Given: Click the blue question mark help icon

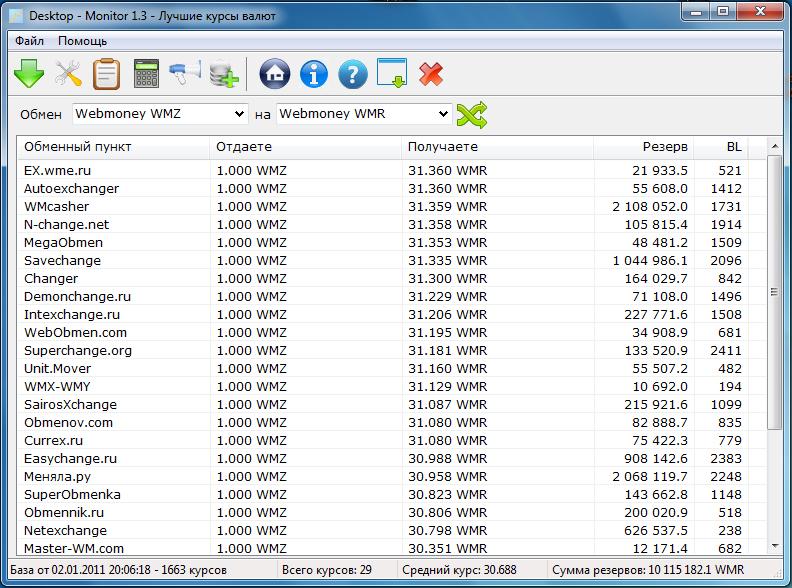Looking at the screenshot, I should pos(353,74).
